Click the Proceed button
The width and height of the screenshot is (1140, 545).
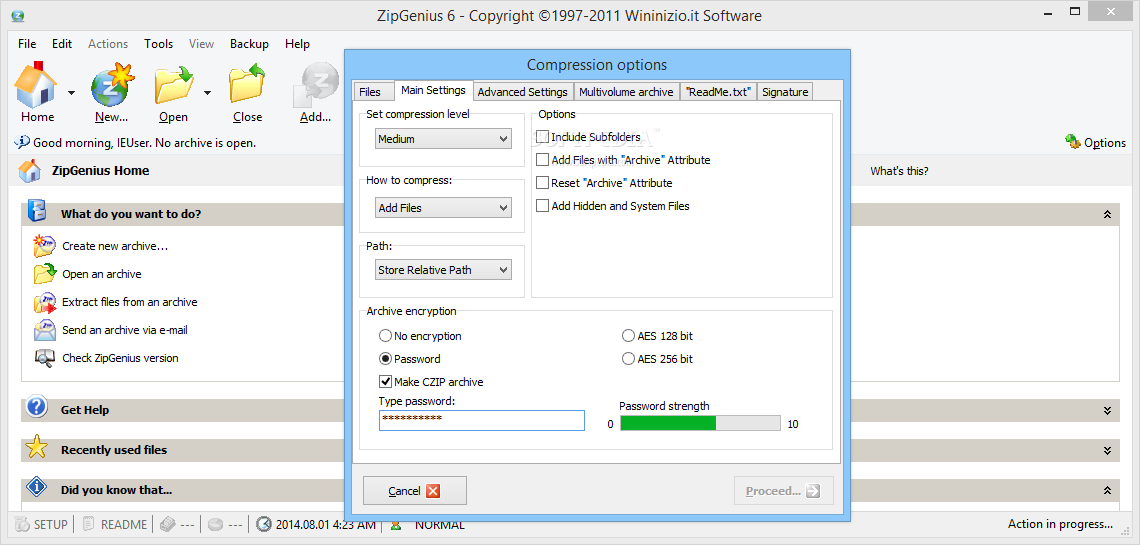coord(783,490)
